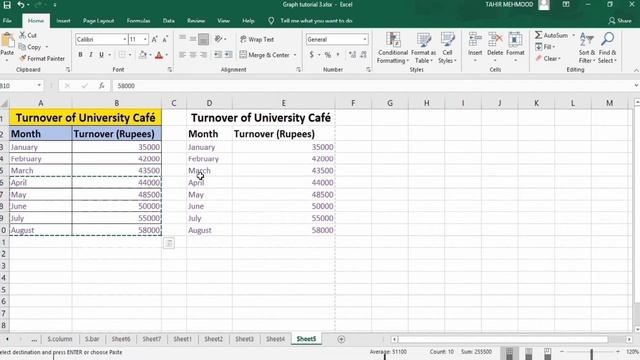Open the Name Box dropdown
This screenshot has width=640, height=360.
pos(39,86)
